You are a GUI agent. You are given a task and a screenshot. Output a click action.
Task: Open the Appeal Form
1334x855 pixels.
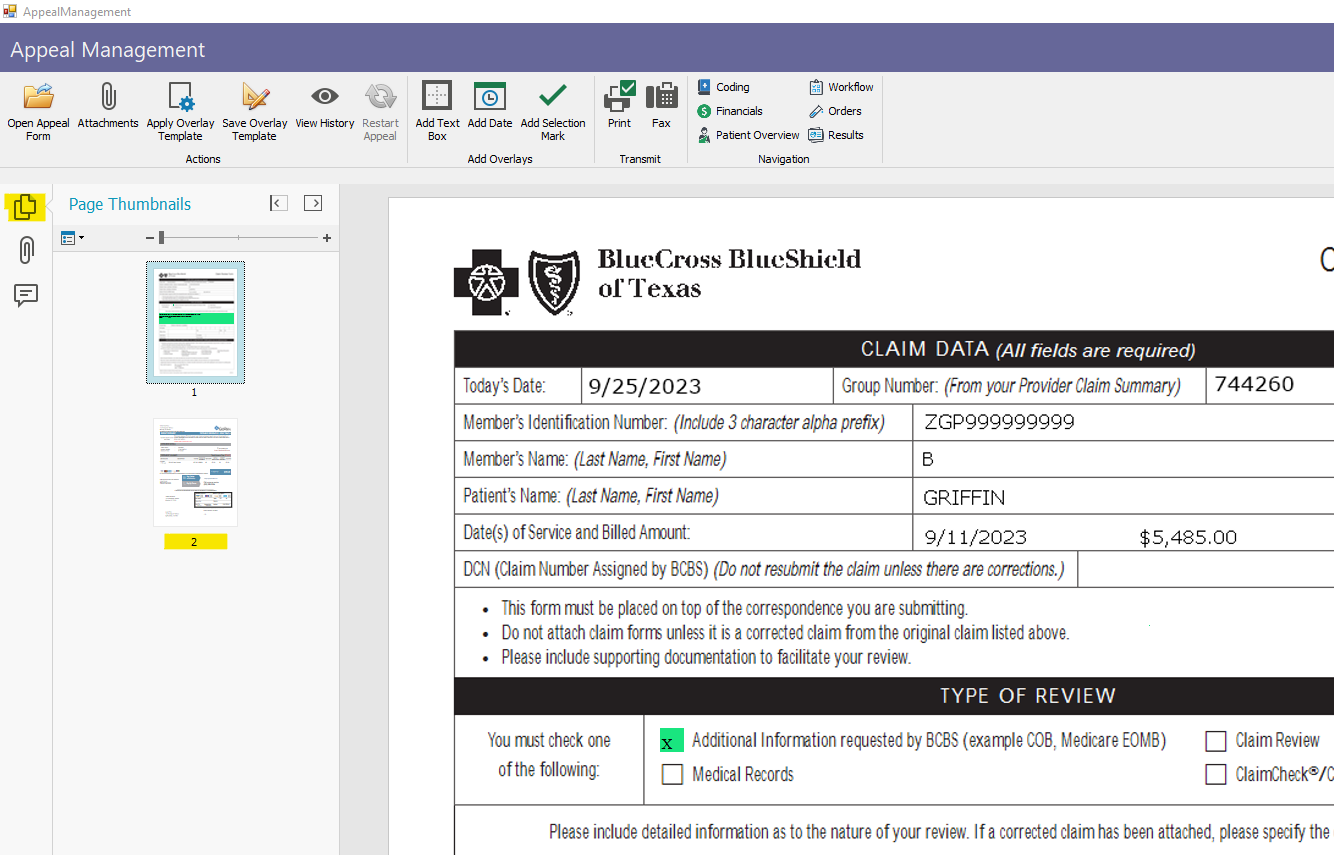[38, 112]
